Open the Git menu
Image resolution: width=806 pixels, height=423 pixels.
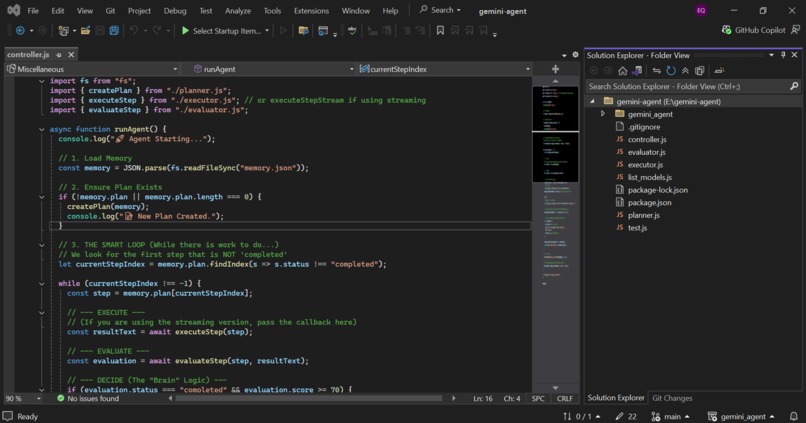[x=110, y=11]
